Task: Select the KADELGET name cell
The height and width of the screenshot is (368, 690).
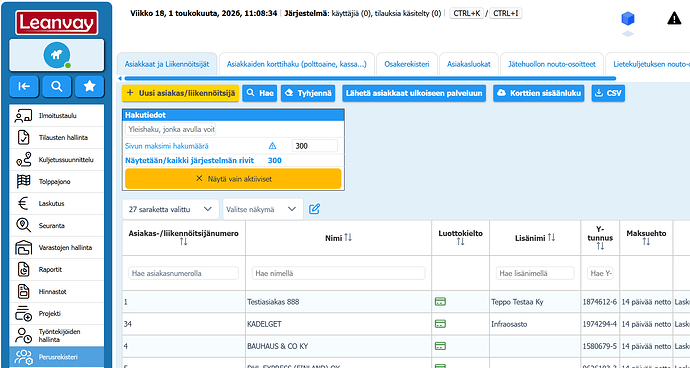Action: 338,324
